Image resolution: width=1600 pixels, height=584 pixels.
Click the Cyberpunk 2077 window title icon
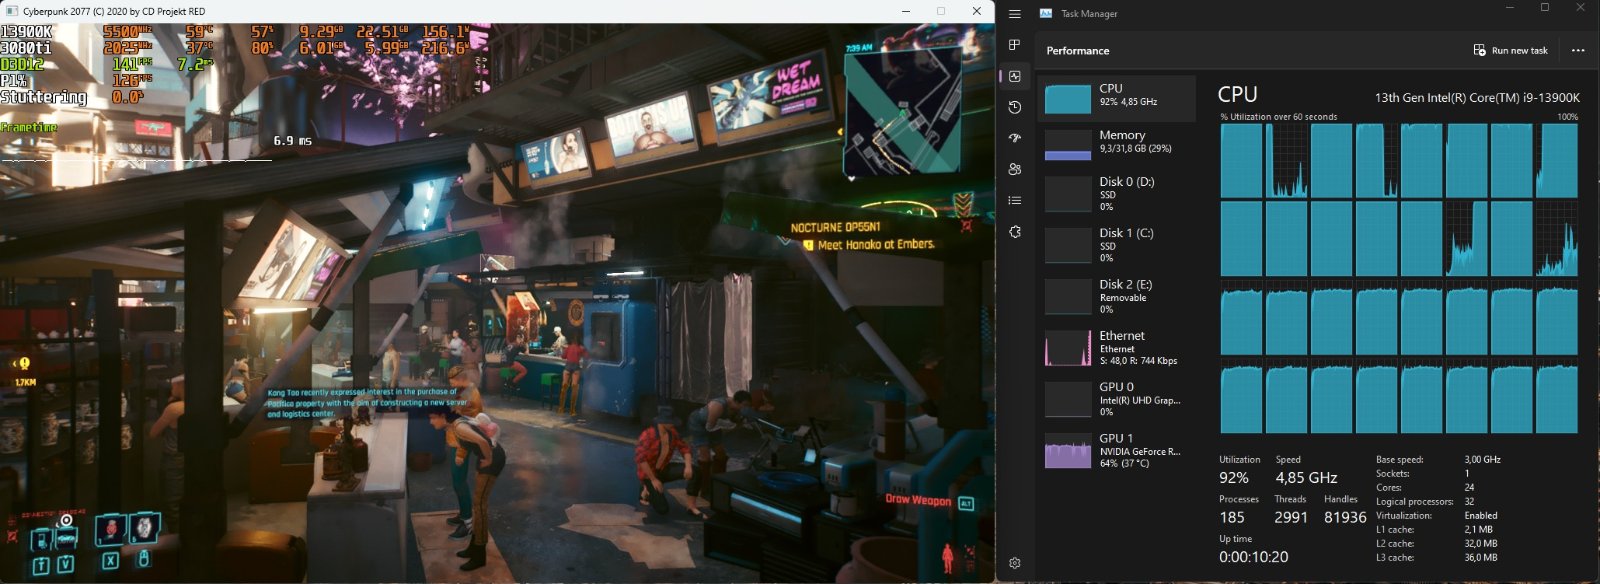[12, 11]
